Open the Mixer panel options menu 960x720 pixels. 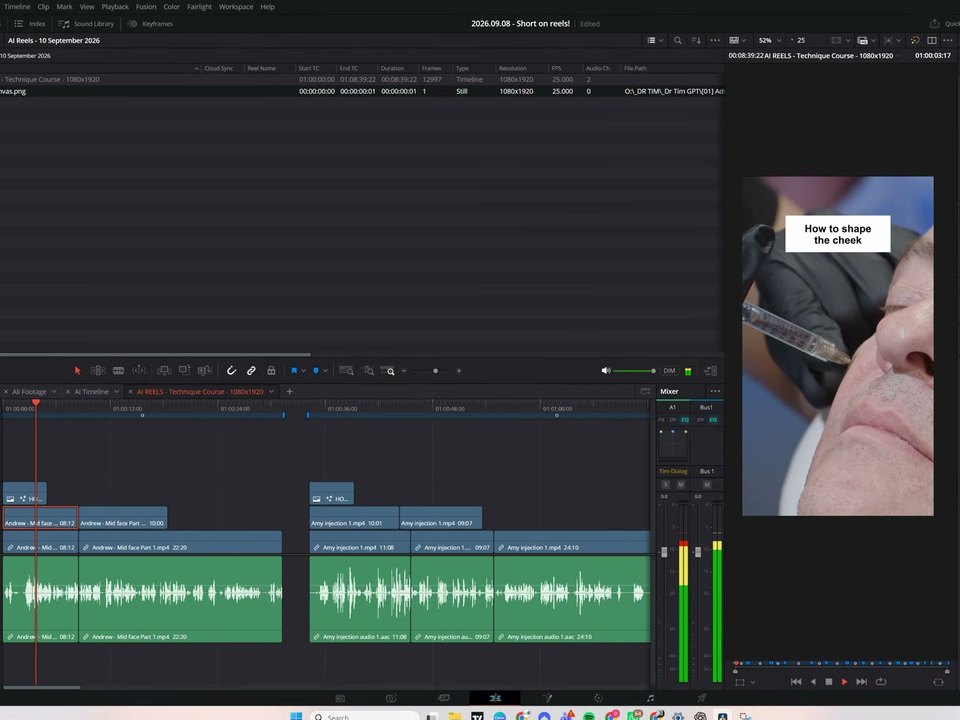click(714, 391)
